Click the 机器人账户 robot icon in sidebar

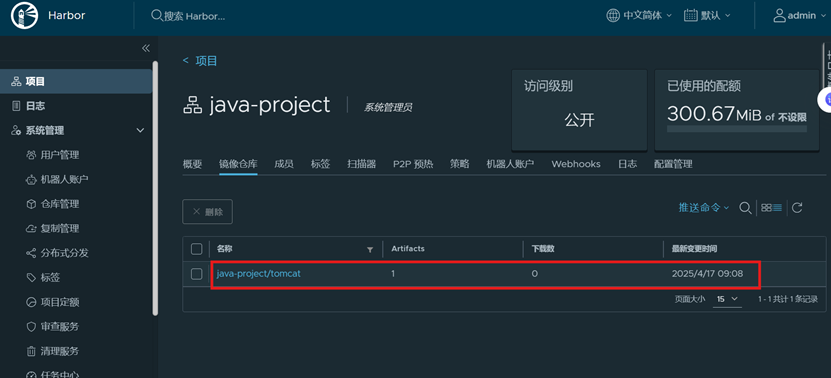pos(31,180)
